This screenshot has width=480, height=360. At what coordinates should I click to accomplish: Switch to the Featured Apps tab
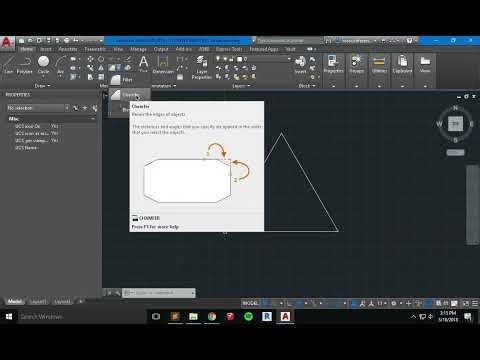(x=264, y=49)
